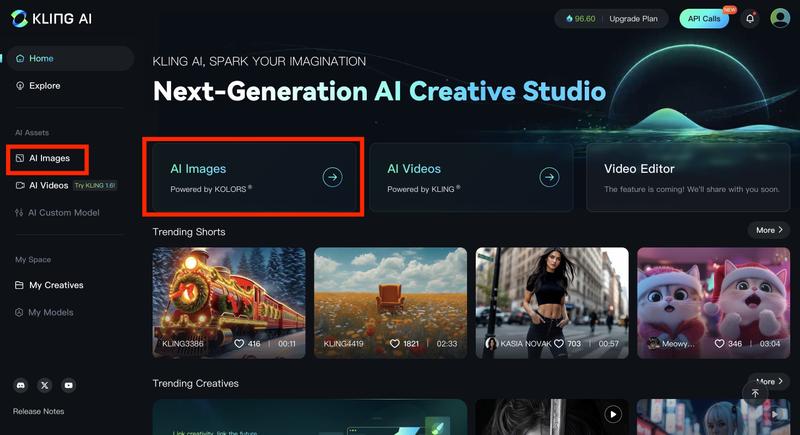Expand Trending Creatives with More button
Image resolution: width=800 pixels, height=435 pixels.
pyautogui.click(x=769, y=381)
